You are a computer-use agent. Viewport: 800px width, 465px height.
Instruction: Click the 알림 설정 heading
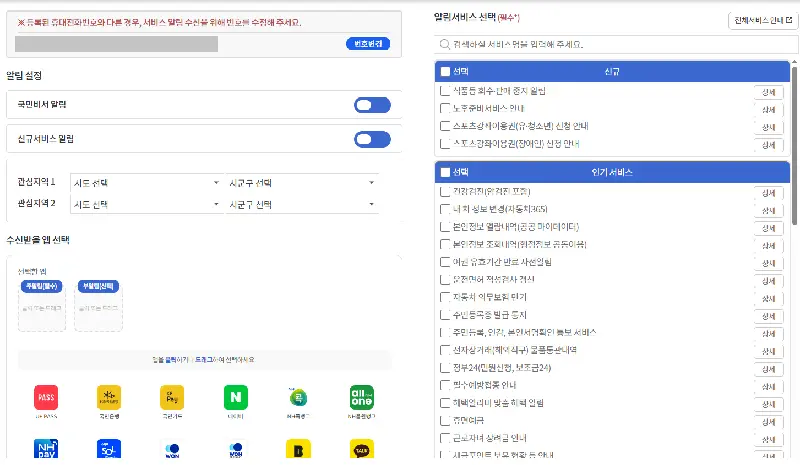[x=24, y=76]
